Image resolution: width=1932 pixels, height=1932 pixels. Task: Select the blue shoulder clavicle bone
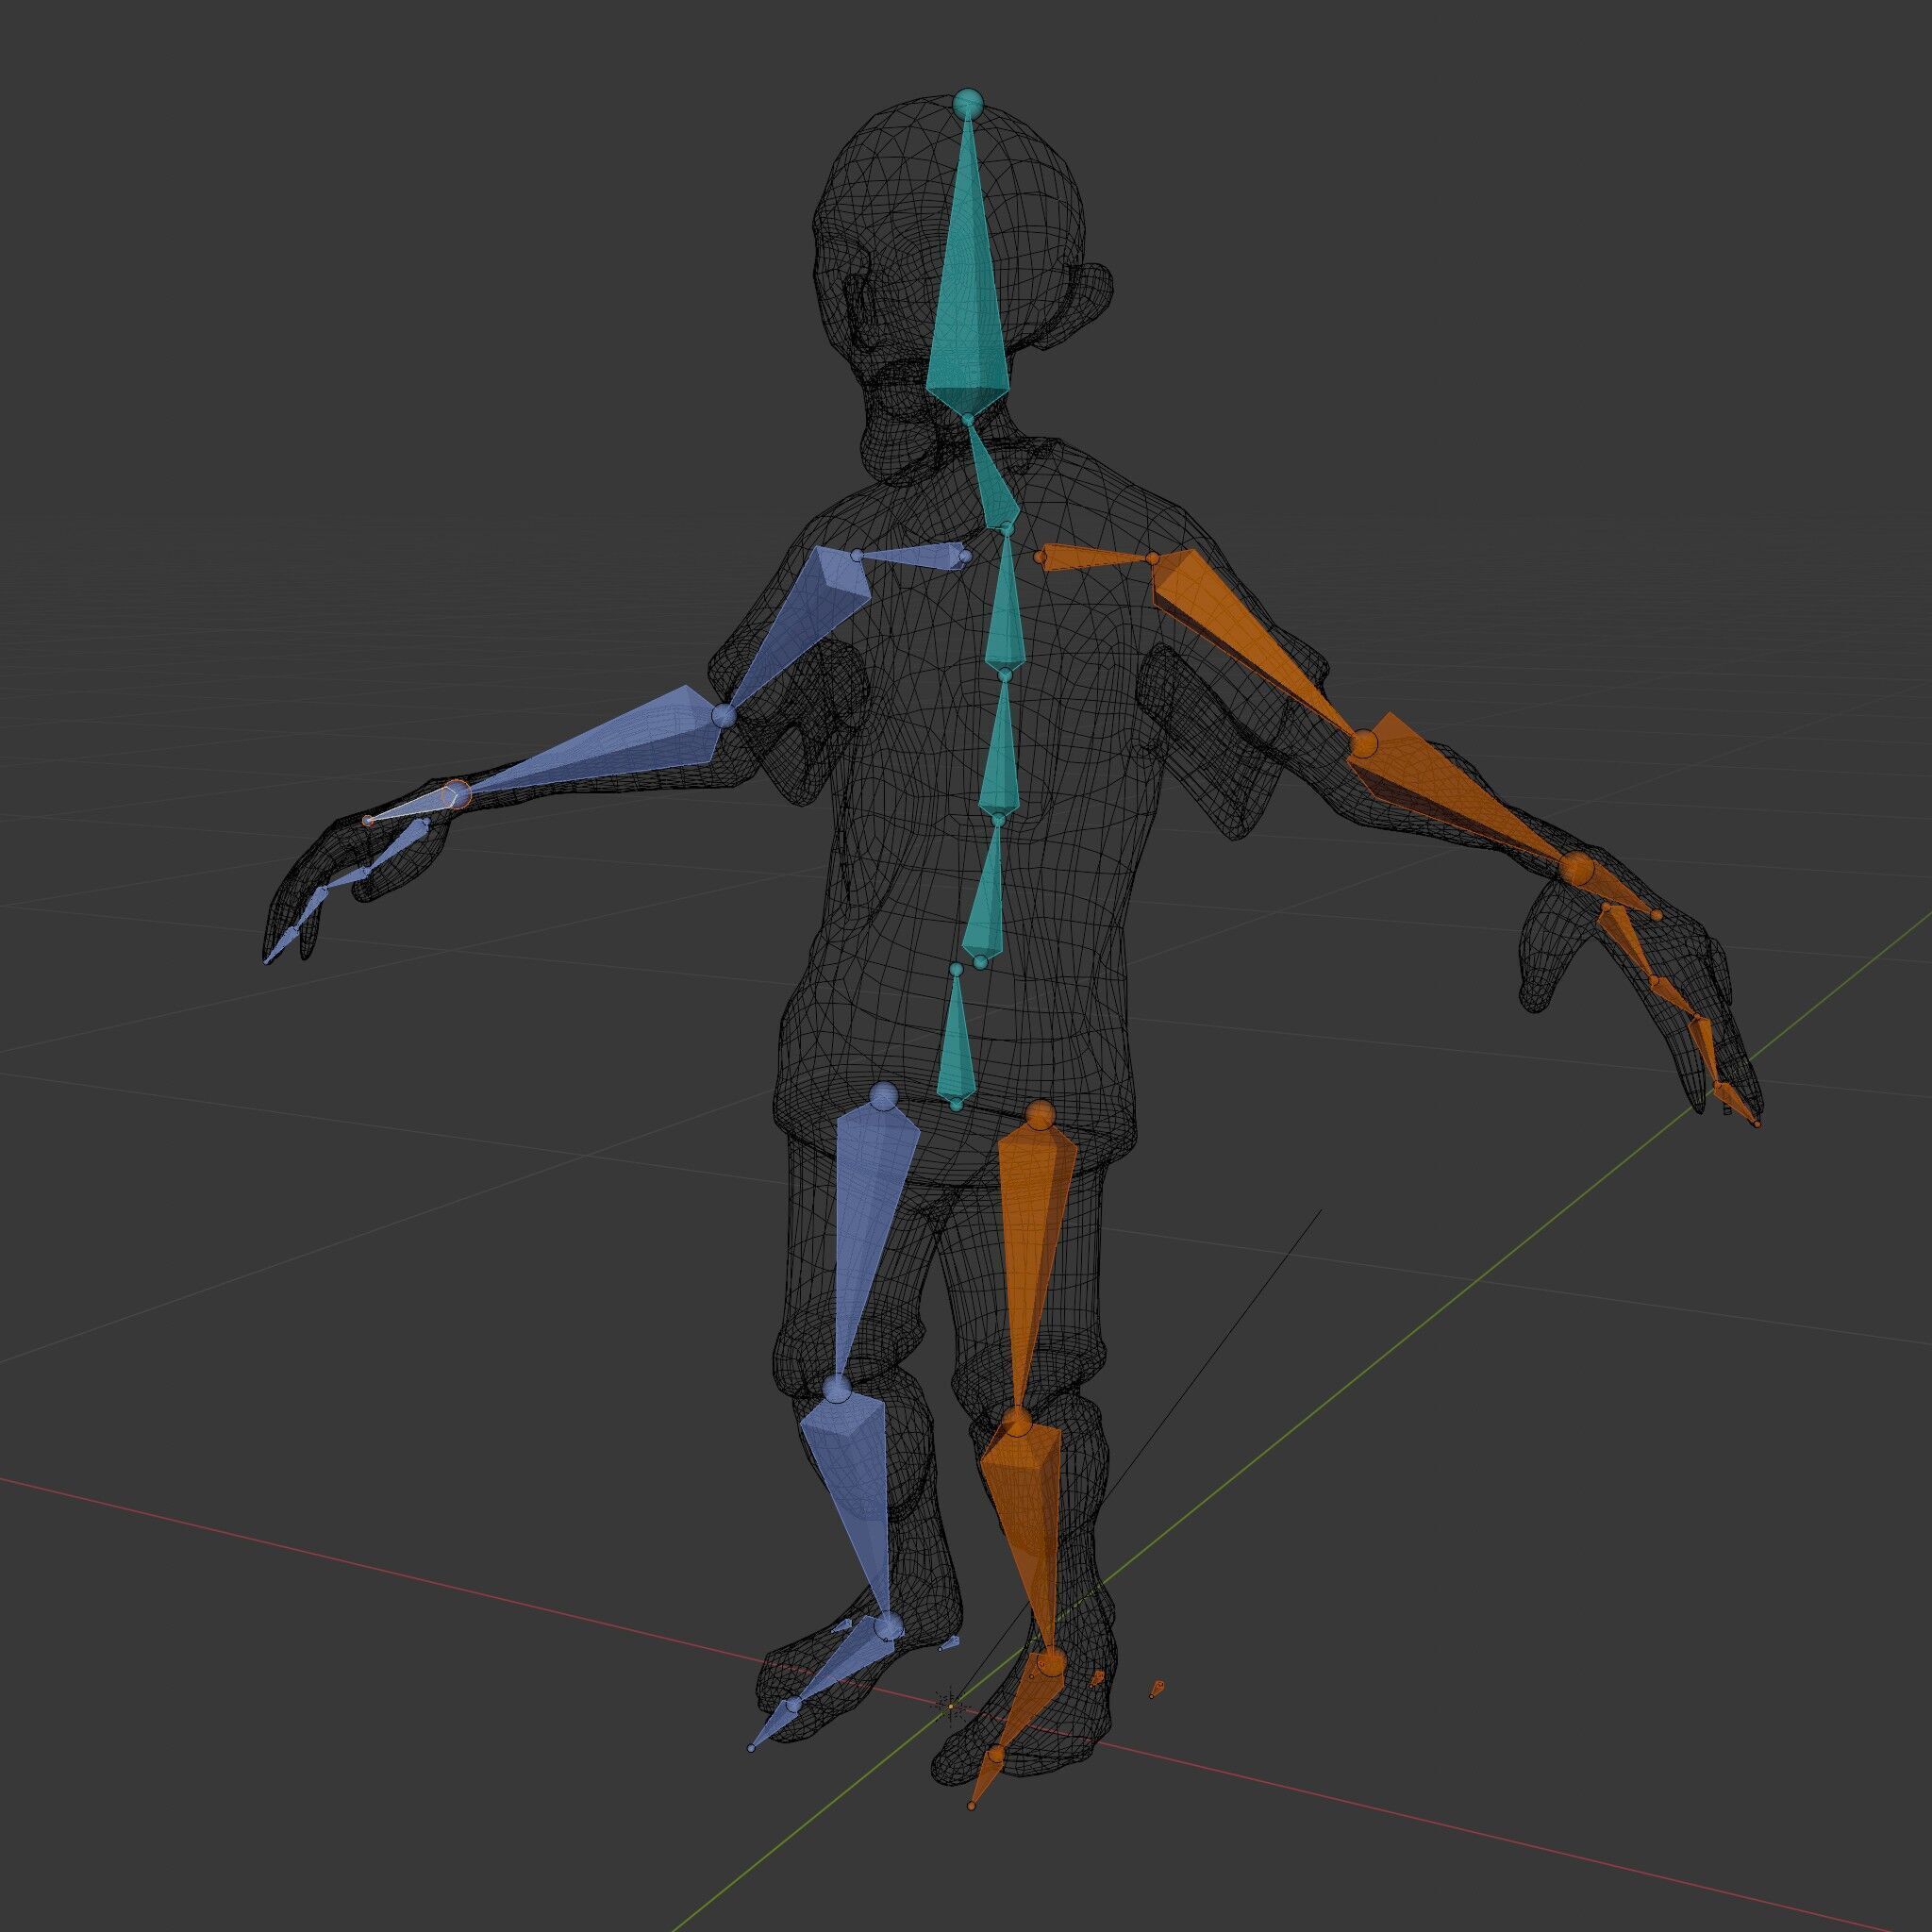(x=915, y=556)
